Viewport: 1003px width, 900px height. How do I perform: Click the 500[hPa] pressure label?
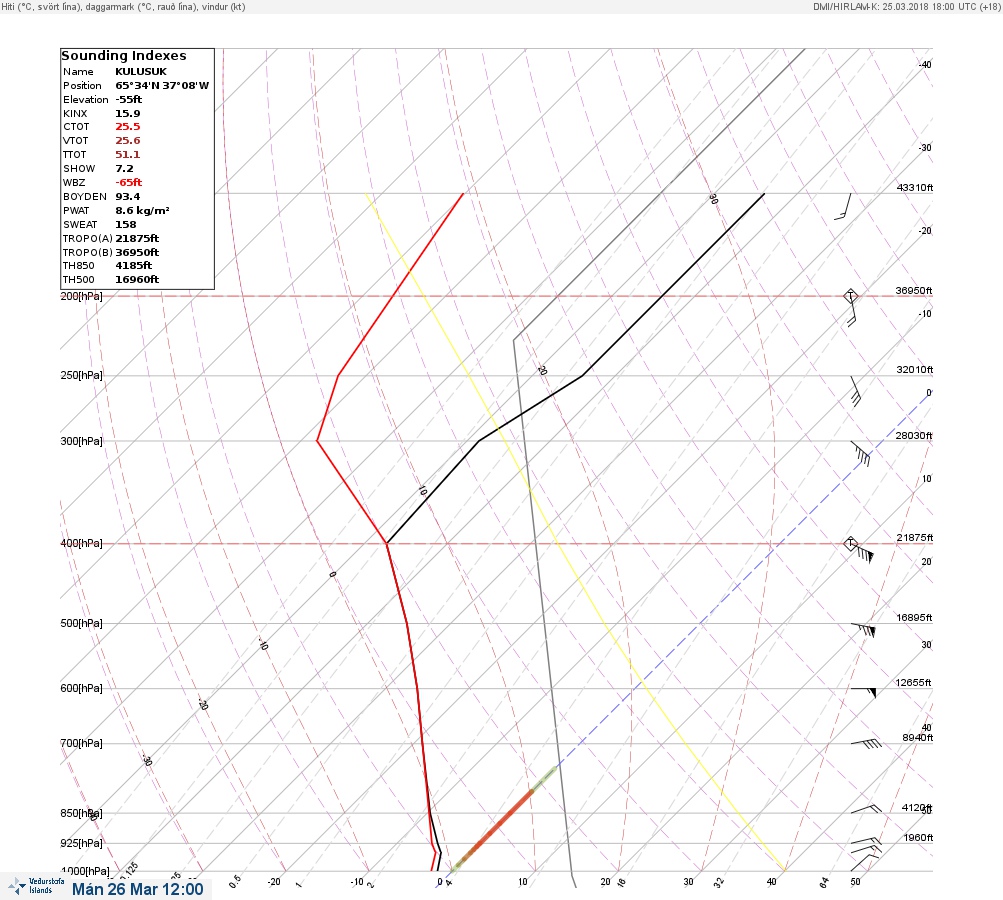click(81, 623)
